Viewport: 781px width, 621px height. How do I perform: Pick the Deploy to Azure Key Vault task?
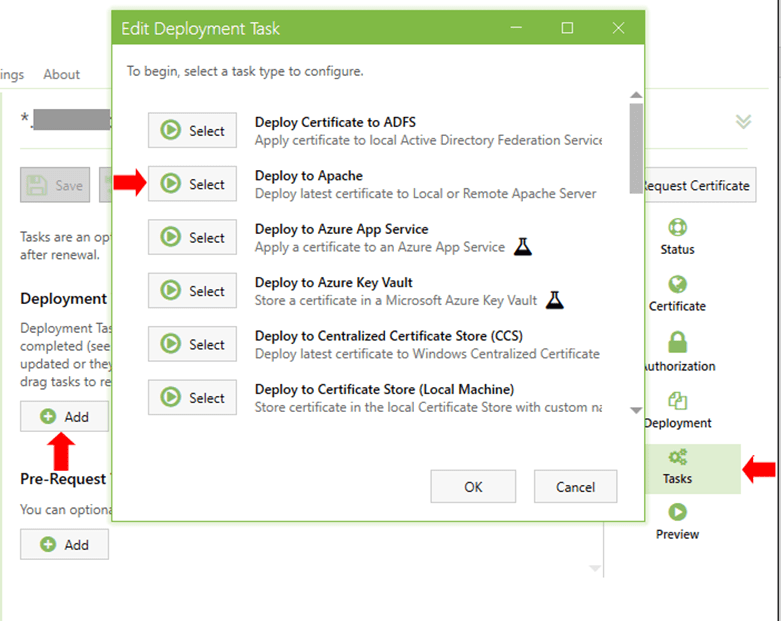pos(193,291)
